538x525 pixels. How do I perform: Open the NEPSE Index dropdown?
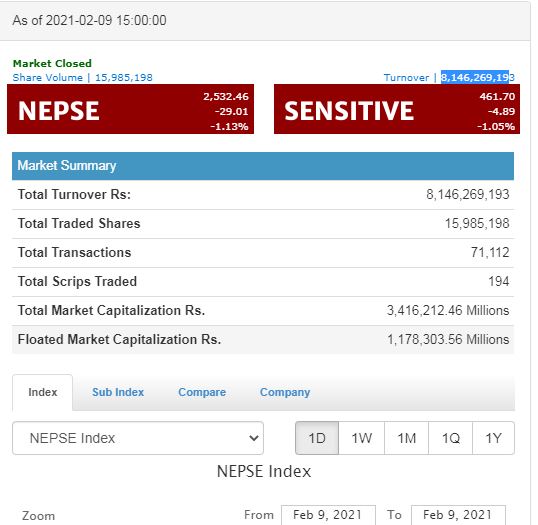[138, 438]
